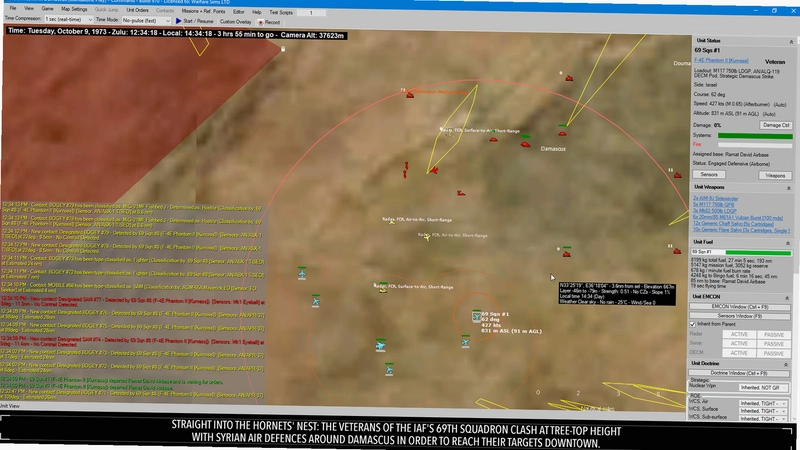Select the 69 Sqn #1 aircraft icon on map
The image size is (800, 450).
476,316
